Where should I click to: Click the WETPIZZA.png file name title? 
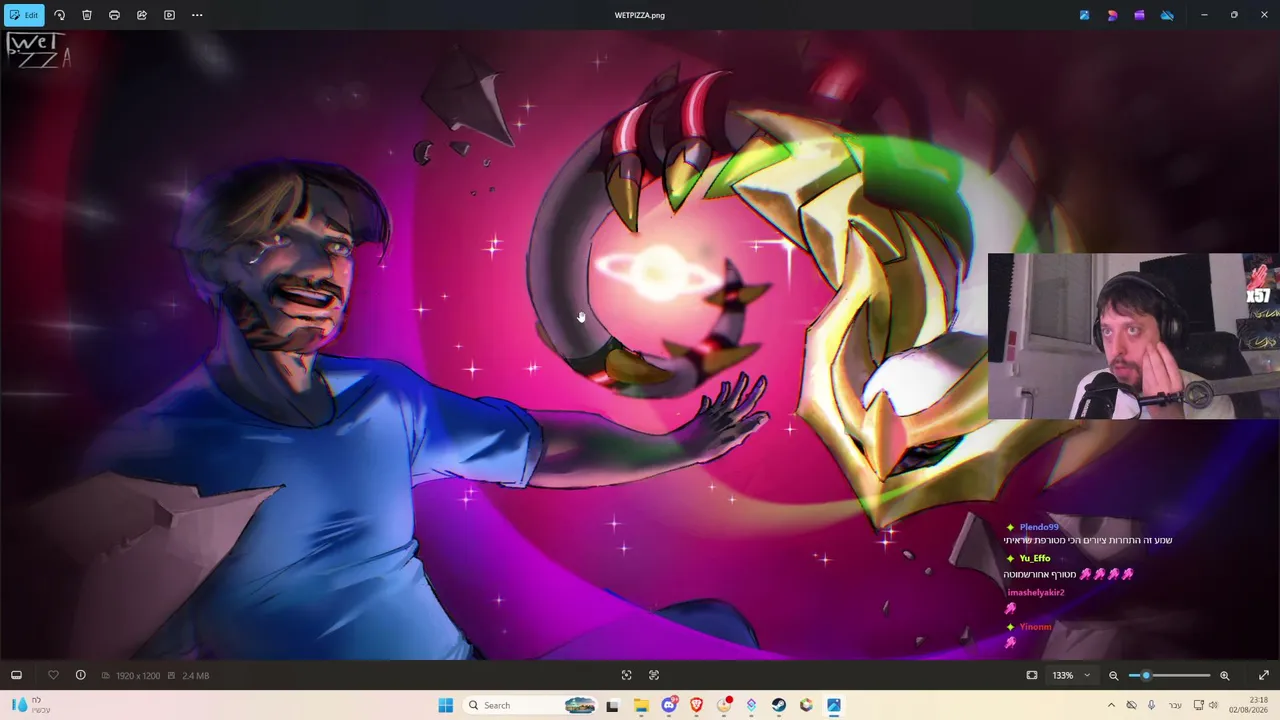coord(640,15)
